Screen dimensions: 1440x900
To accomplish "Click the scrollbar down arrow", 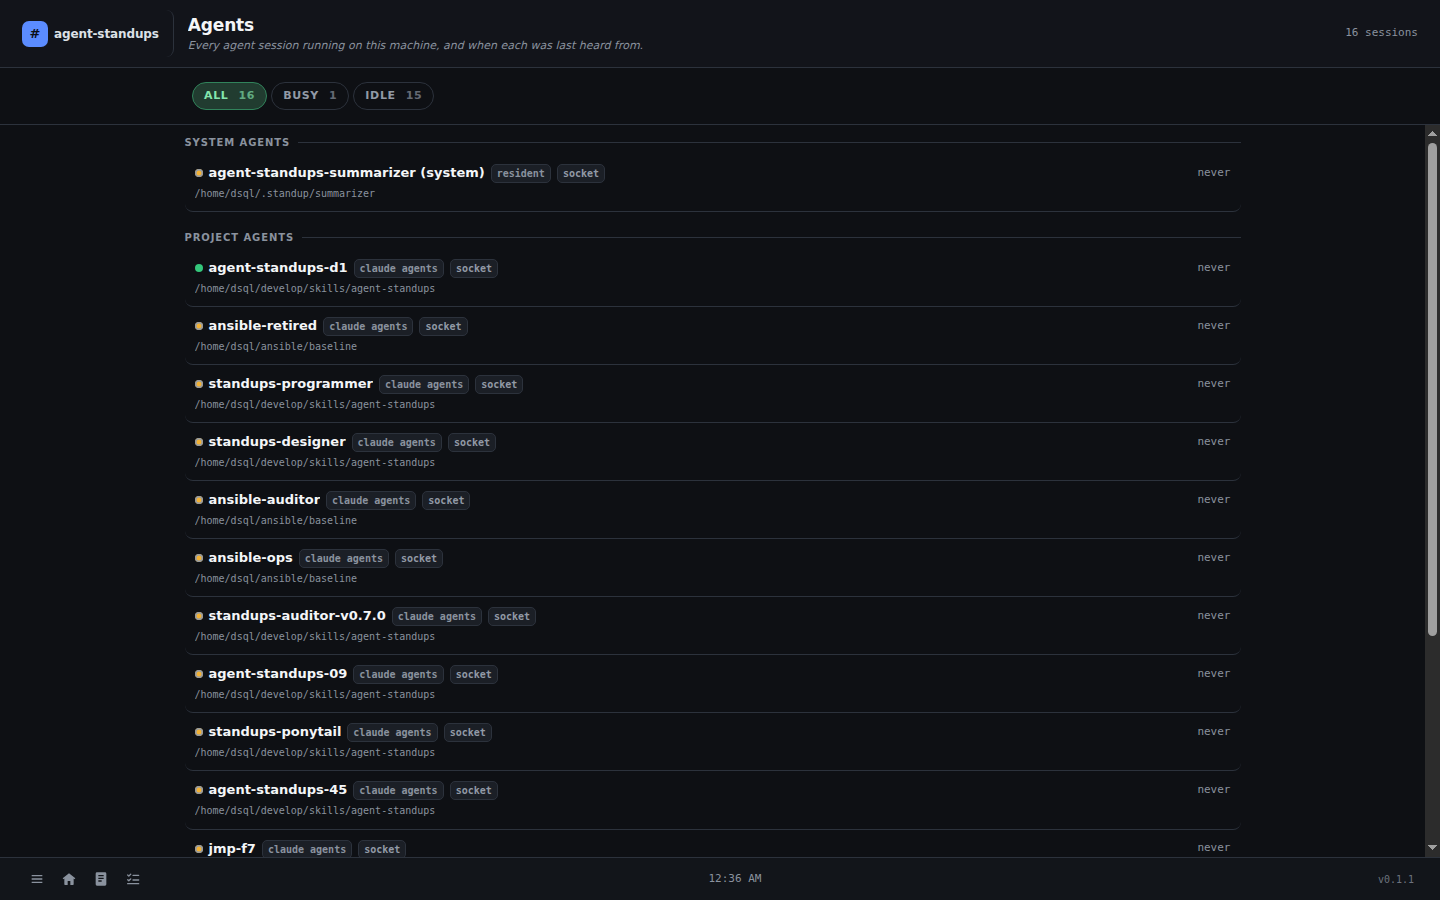I will pos(1432,848).
